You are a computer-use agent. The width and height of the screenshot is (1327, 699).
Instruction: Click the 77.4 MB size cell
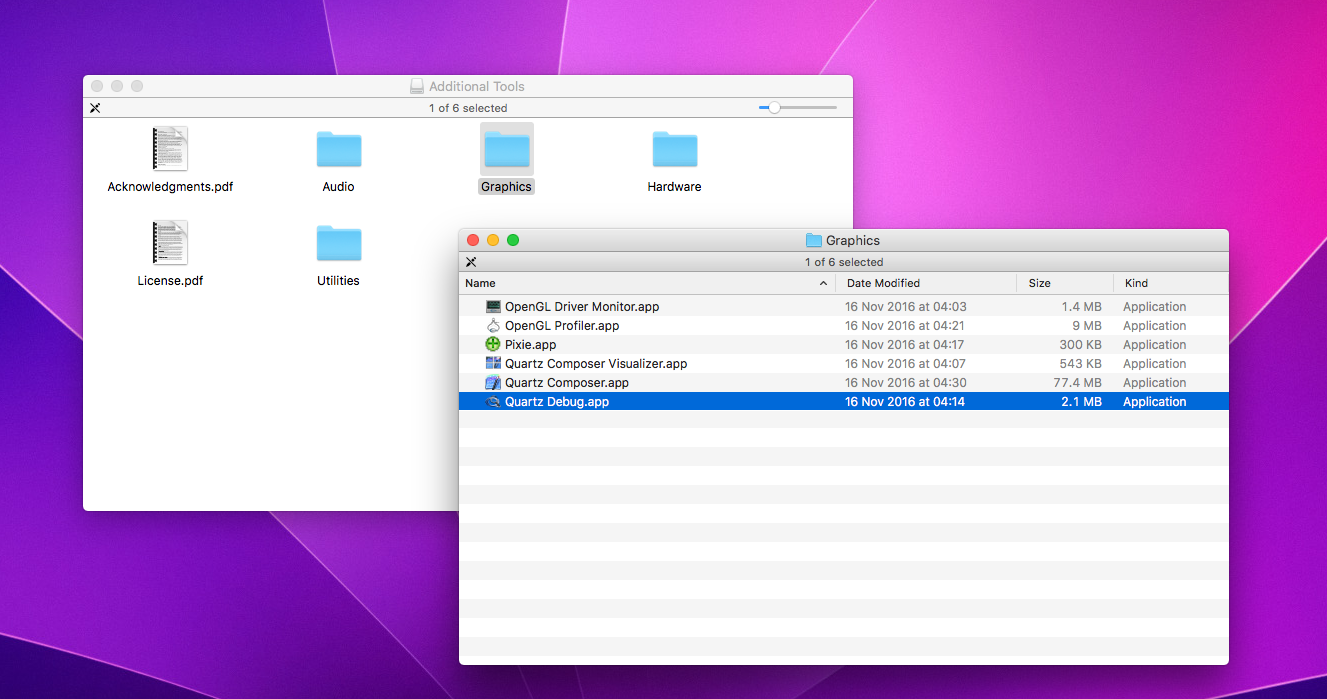pos(1079,383)
